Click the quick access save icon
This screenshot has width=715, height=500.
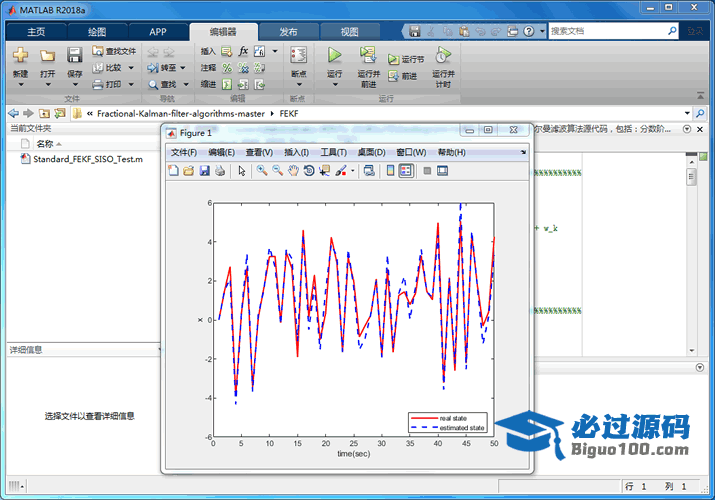click(x=414, y=31)
